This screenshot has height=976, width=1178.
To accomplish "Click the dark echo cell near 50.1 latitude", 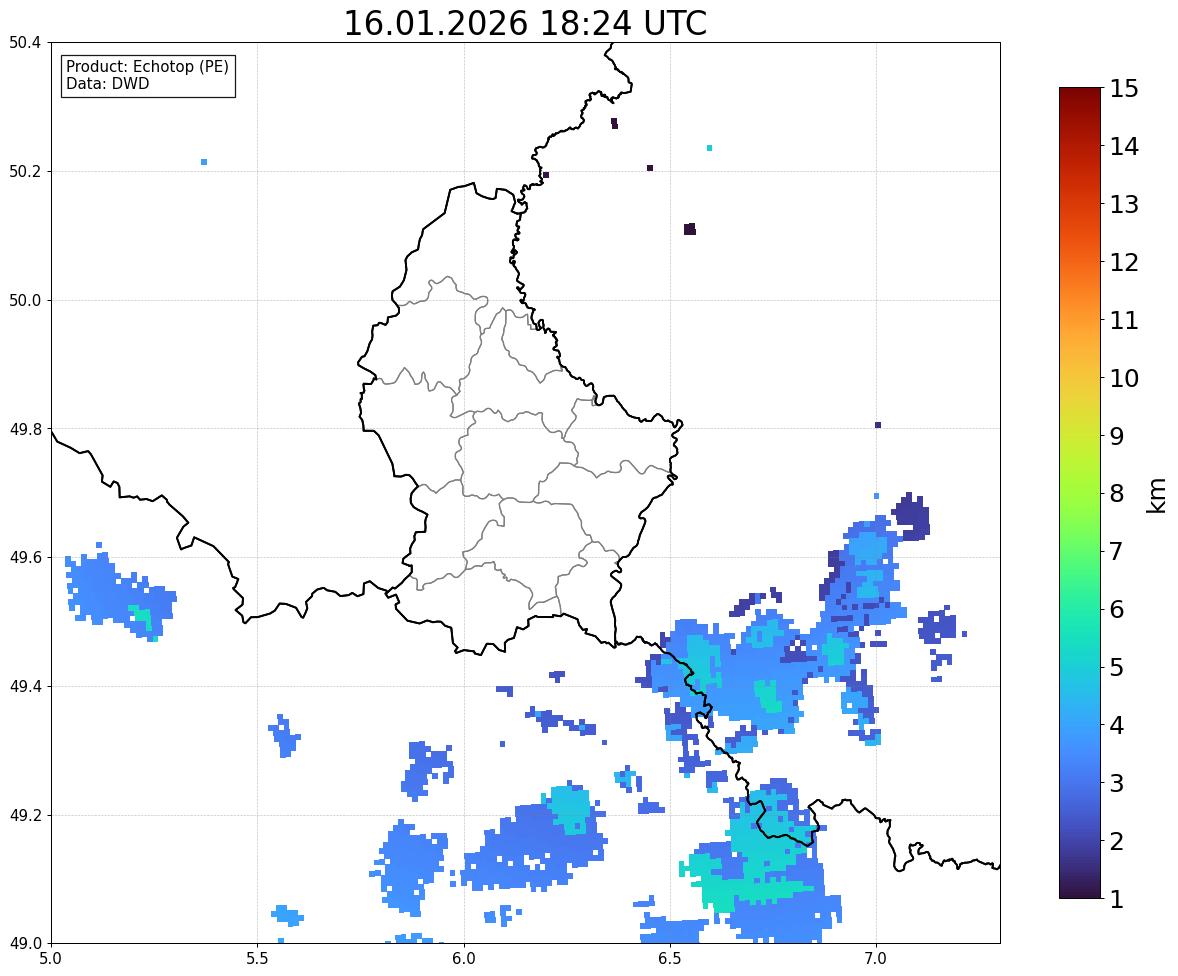I will click(x=690, y=229).
